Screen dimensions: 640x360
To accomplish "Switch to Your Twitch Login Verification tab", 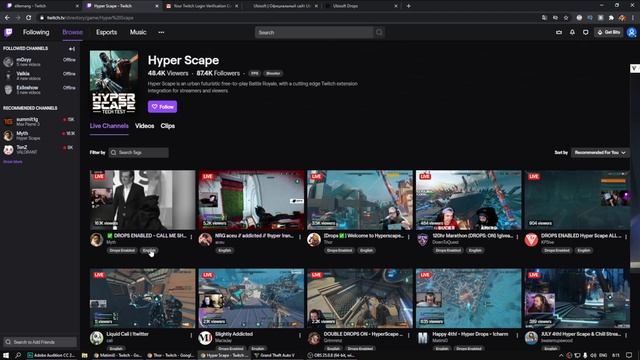I will tap(202, 6).
